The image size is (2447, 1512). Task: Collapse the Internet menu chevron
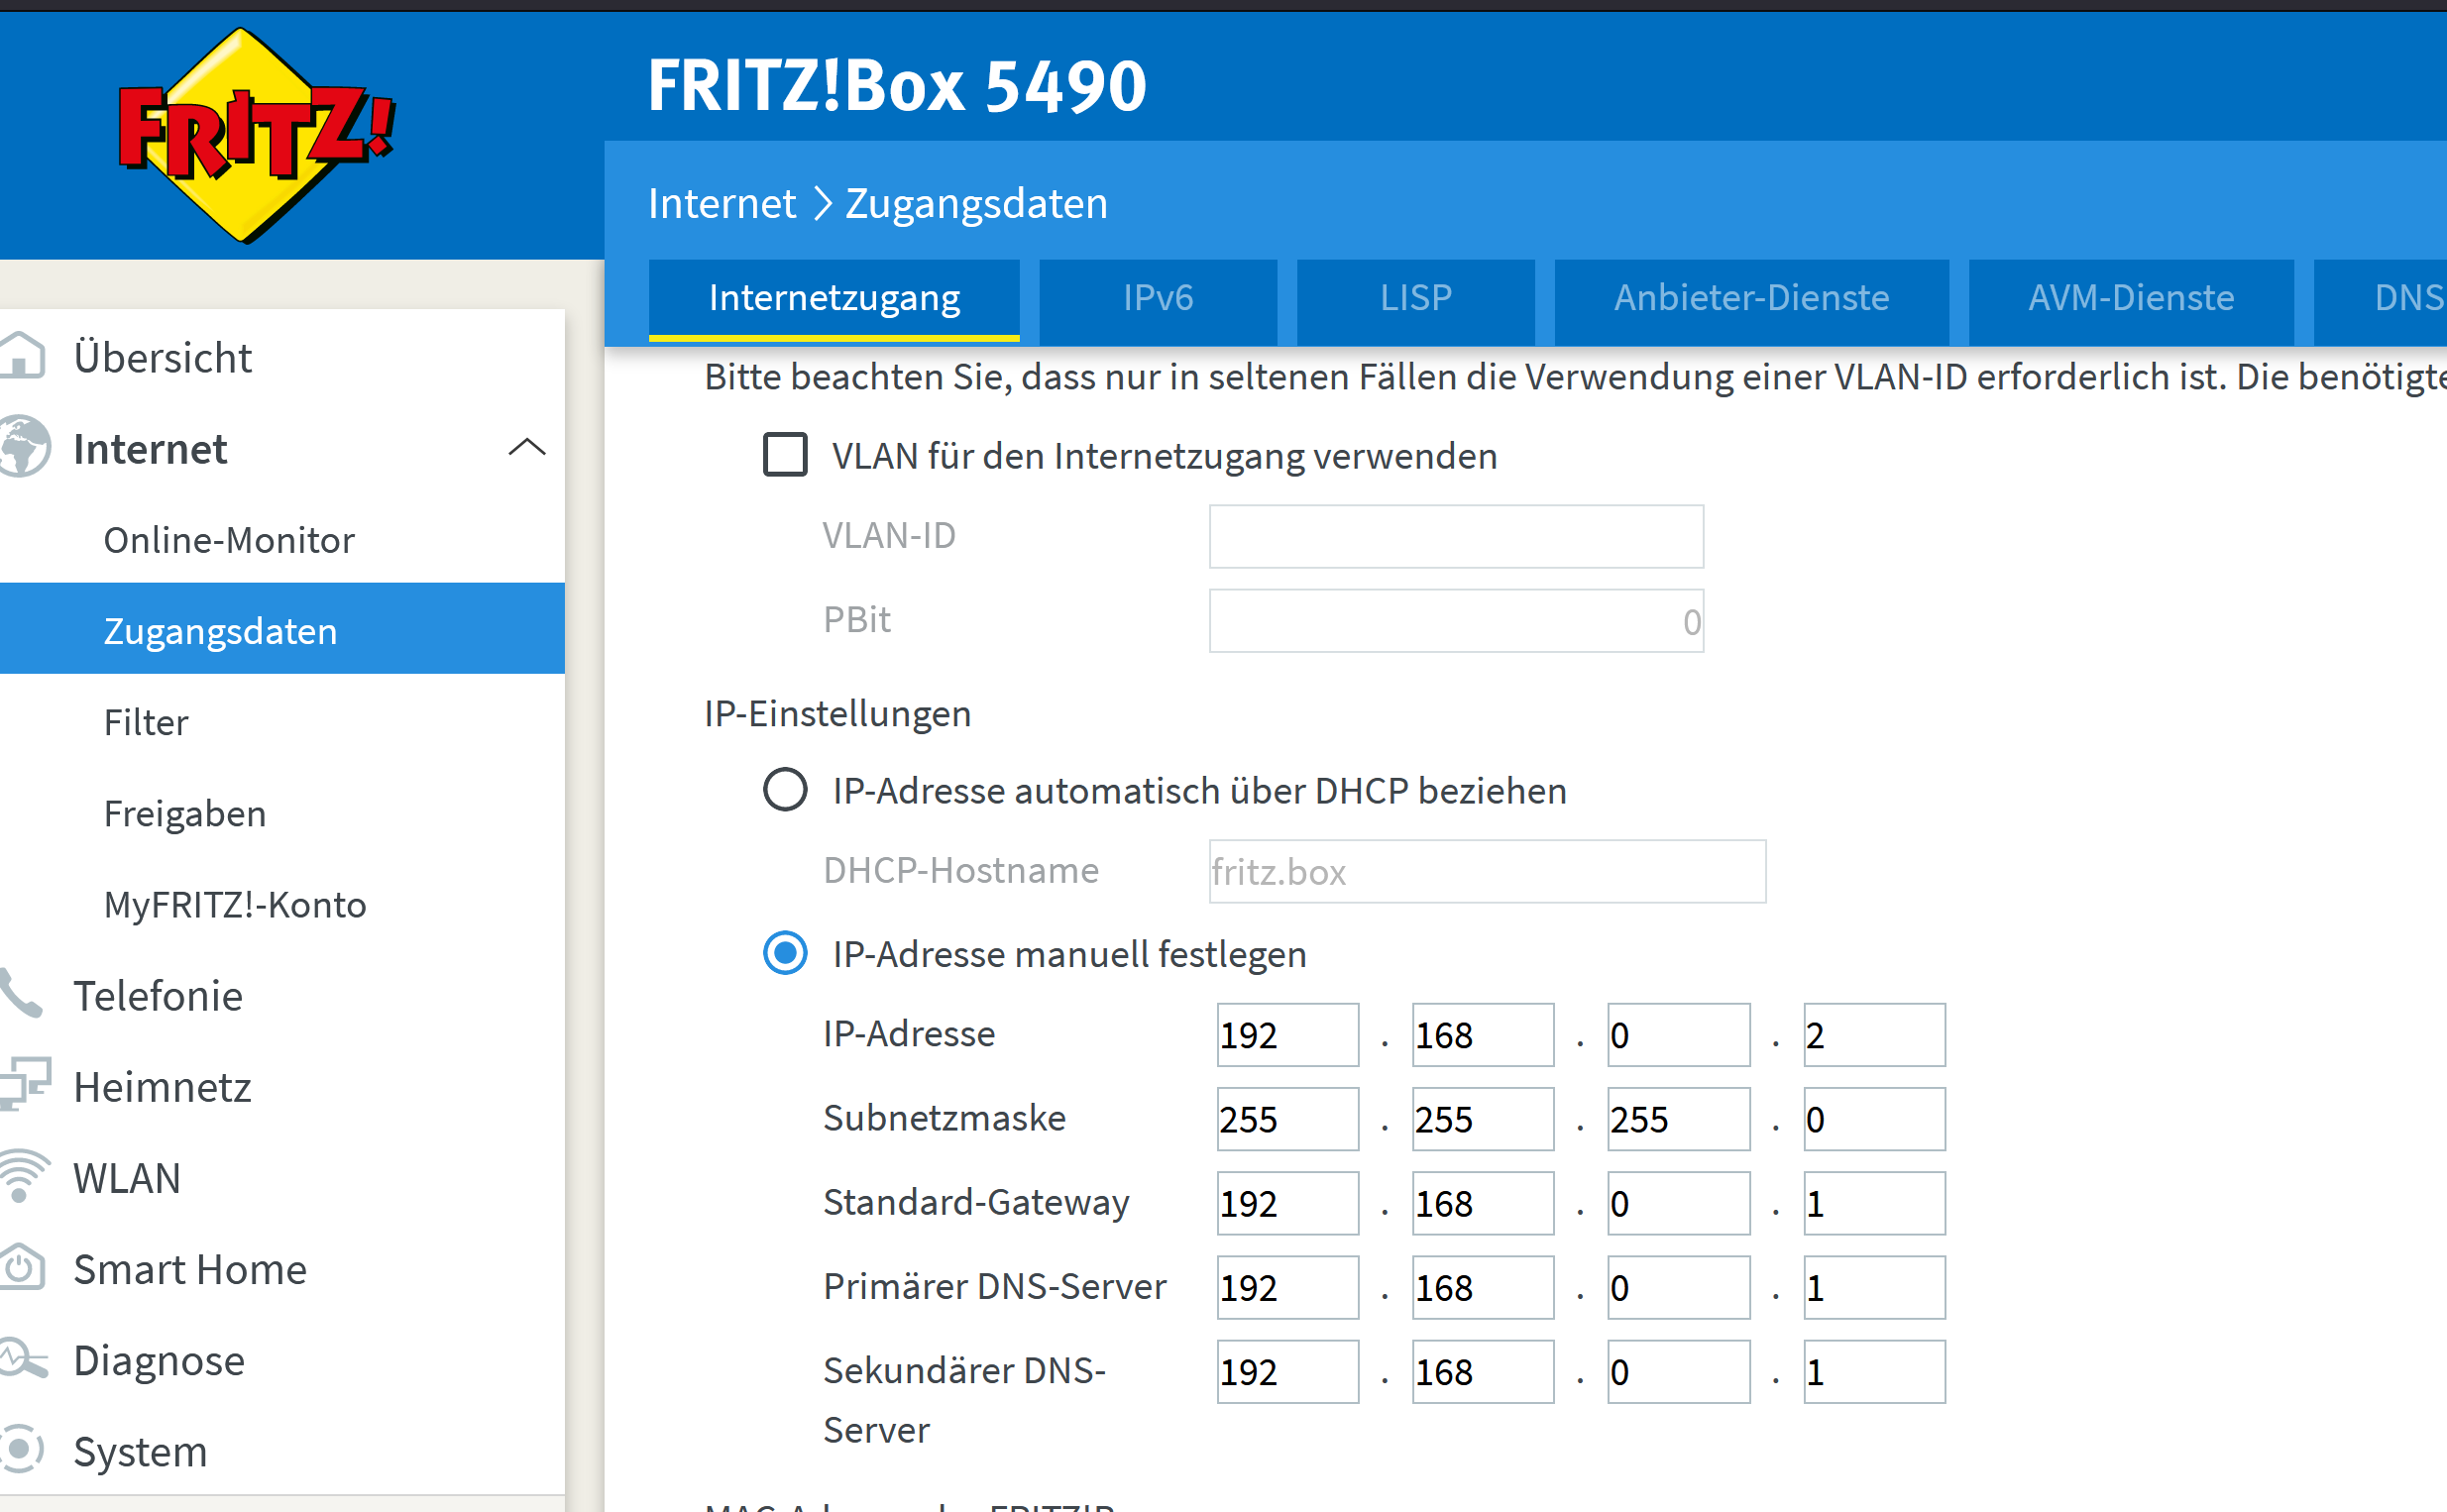[527, 447]
